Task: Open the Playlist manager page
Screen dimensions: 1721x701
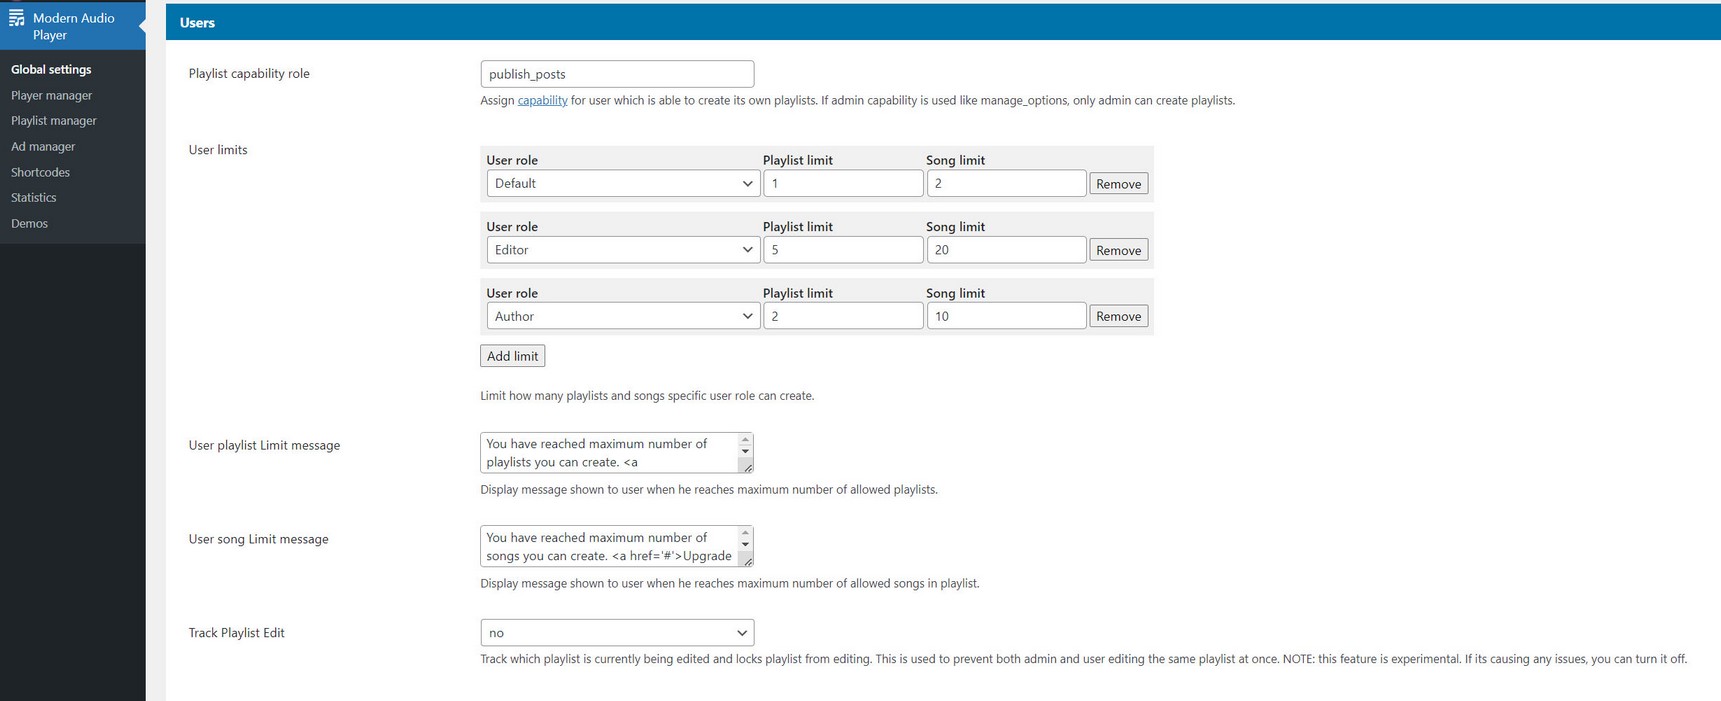Action: (54, 121)
